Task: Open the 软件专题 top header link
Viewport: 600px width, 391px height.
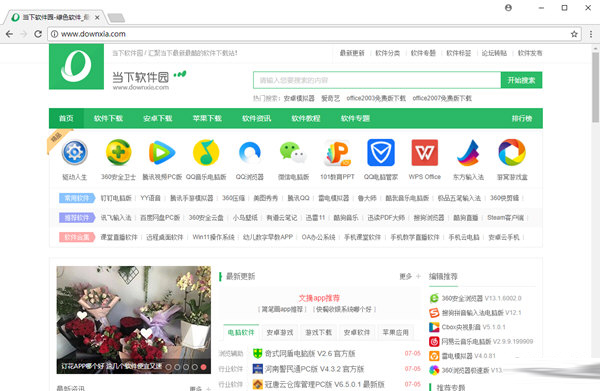Action: tap(423, 53)
